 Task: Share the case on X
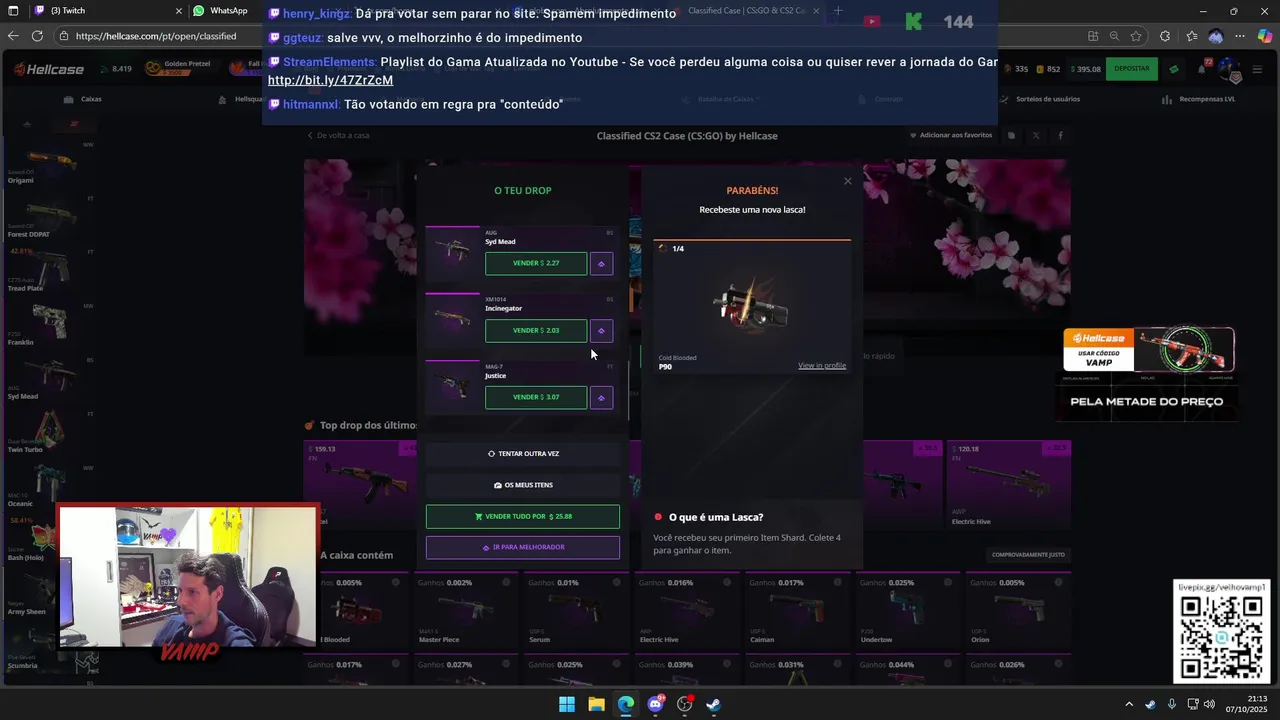pyautogui.click(x=1036, y=135)
